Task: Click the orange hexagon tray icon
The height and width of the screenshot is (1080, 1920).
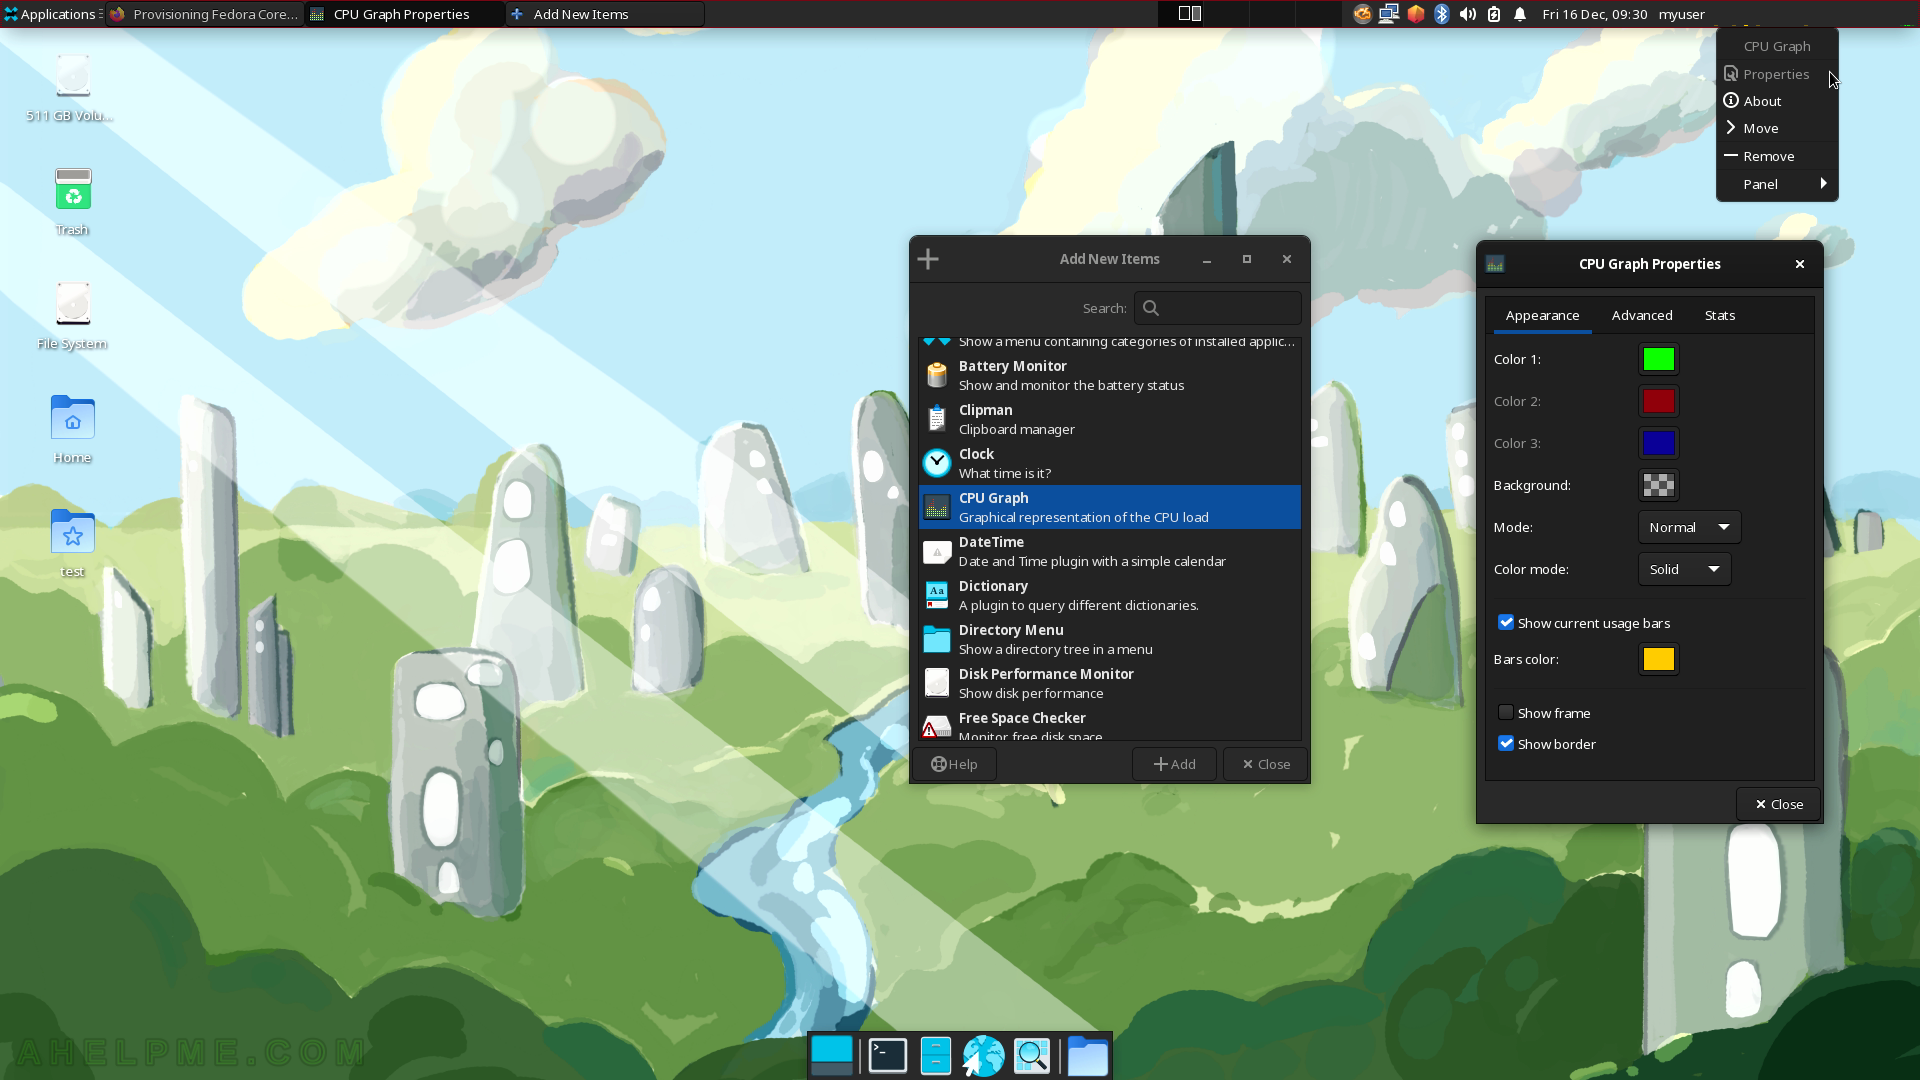Action: [1416, 14]
